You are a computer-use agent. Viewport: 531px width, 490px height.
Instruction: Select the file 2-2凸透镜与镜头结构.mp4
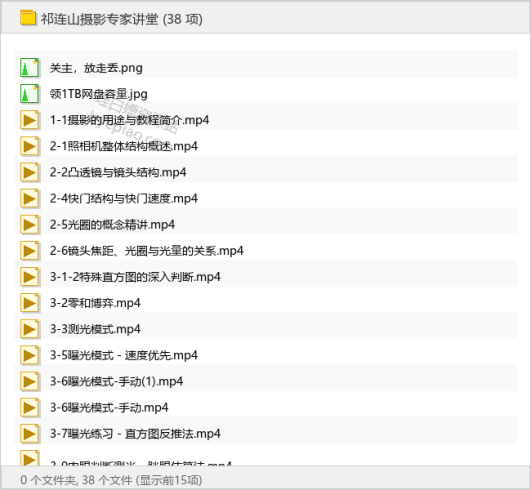(118, 172)
